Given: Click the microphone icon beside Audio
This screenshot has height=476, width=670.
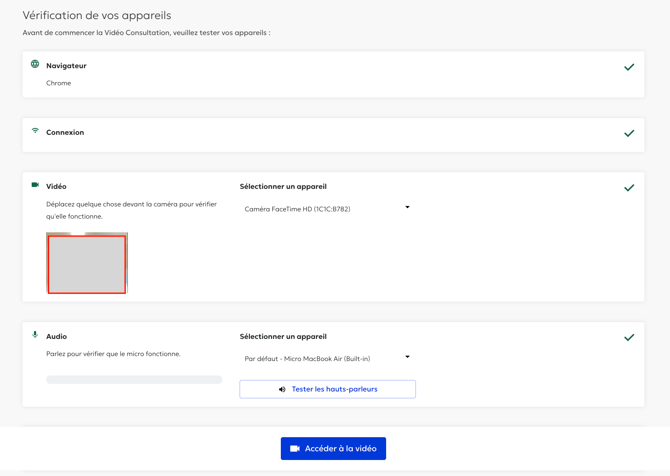Looking at the screenshot, I should [35, 335].
